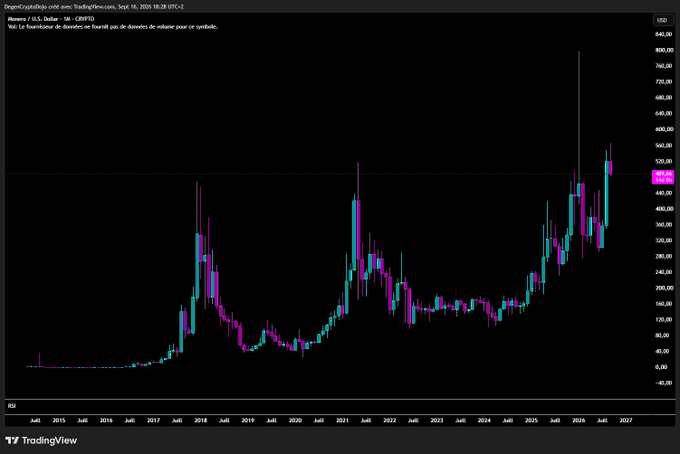
Task: Click the 2024 time axis label
Action: tap(484, 420)
